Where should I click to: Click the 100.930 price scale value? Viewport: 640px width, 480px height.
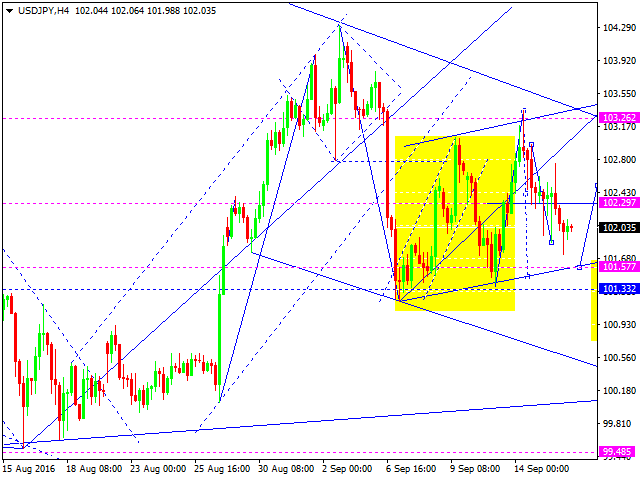point(619,325)
